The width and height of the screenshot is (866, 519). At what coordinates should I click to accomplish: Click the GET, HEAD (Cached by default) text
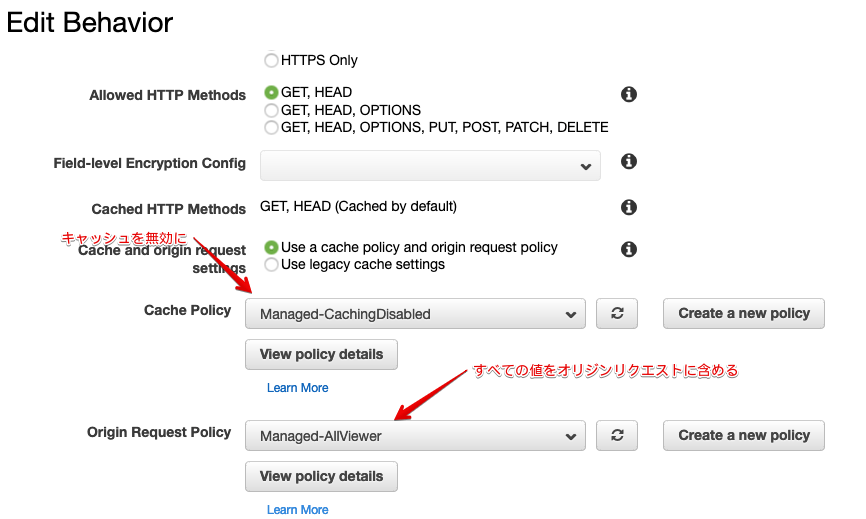tap(358, 206)
